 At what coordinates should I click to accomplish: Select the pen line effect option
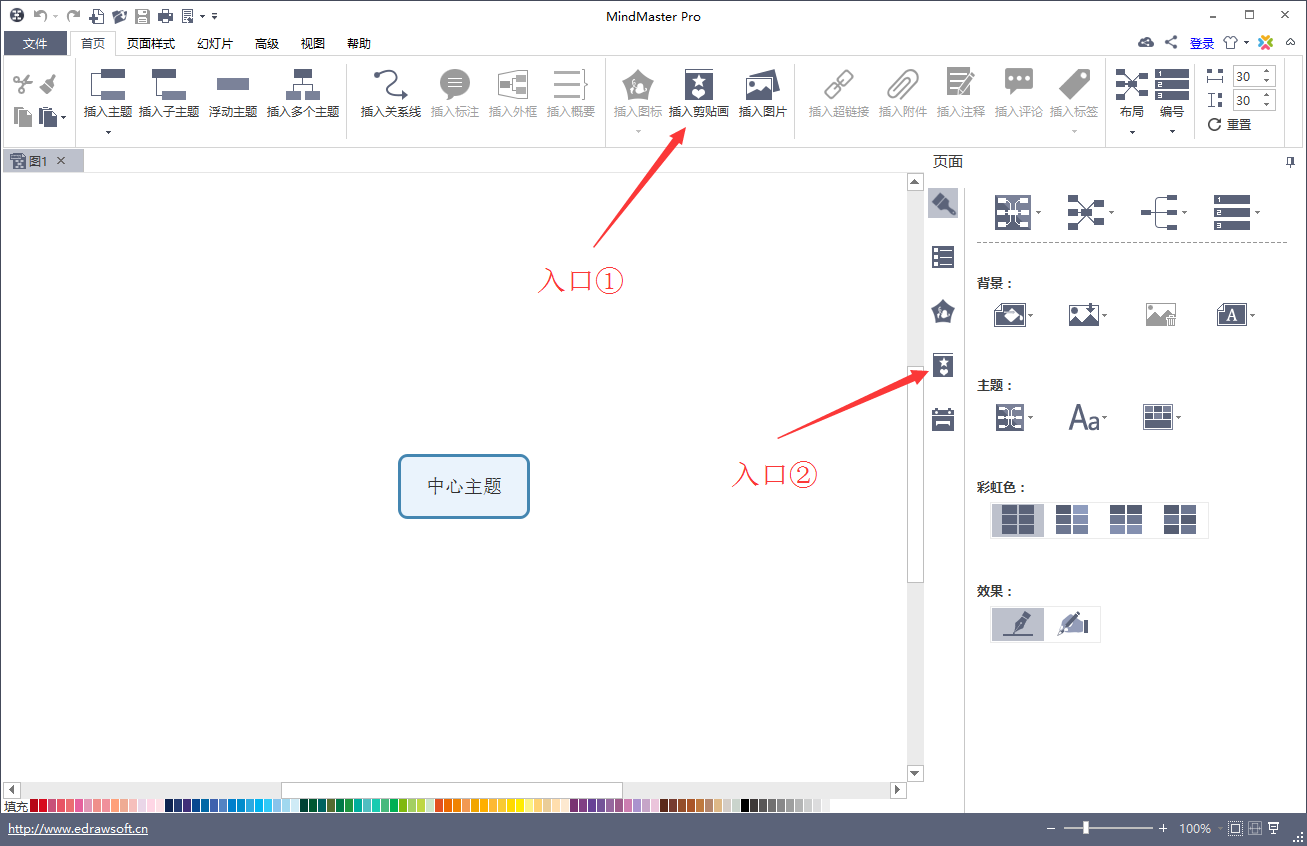pos(1018,624)
